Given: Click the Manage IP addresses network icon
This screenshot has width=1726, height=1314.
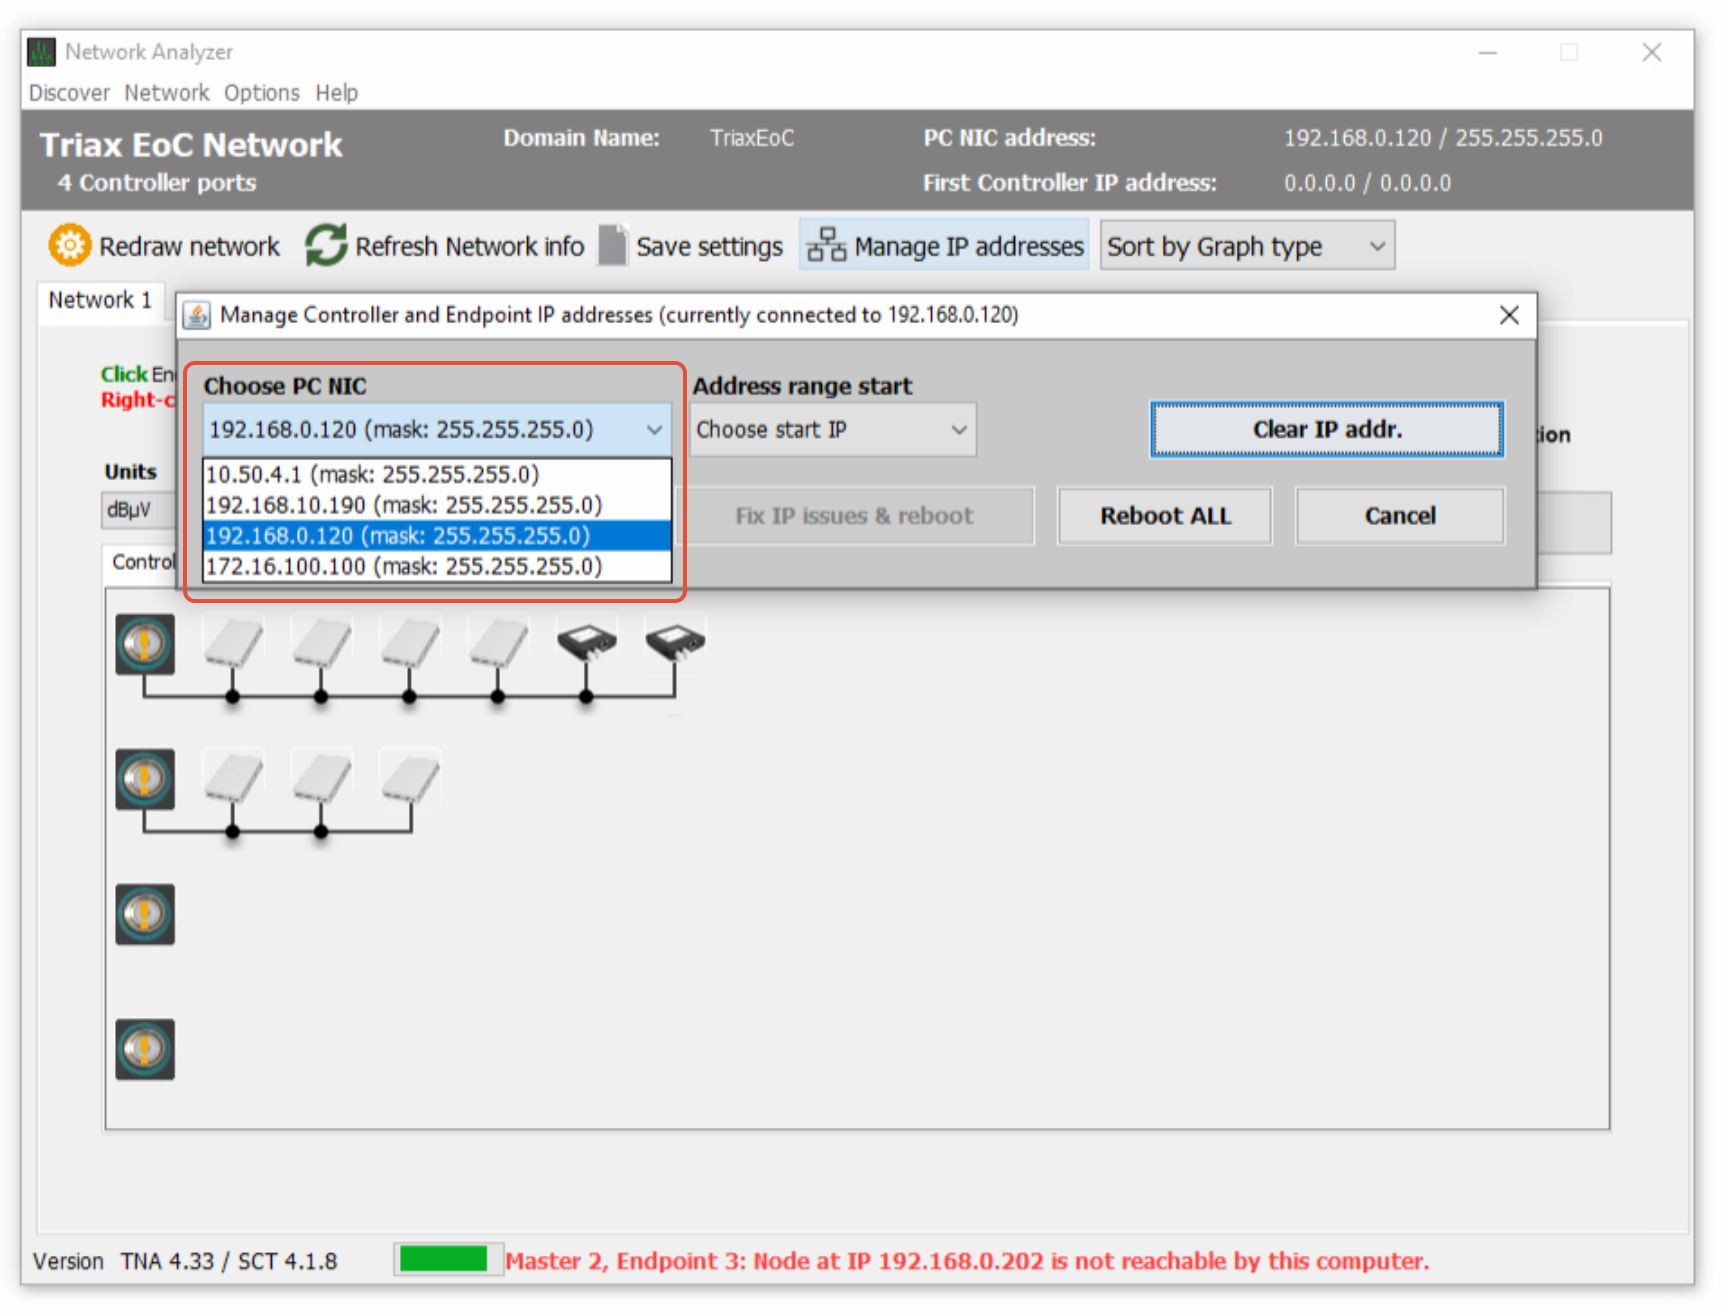Looking at the screenshot, I should pos(827,245).
